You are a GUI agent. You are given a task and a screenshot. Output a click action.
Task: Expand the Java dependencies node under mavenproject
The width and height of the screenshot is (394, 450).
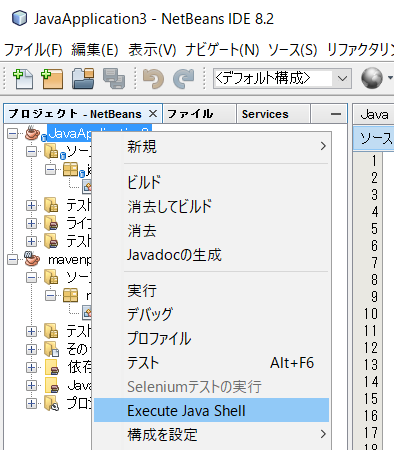(32, 385)
